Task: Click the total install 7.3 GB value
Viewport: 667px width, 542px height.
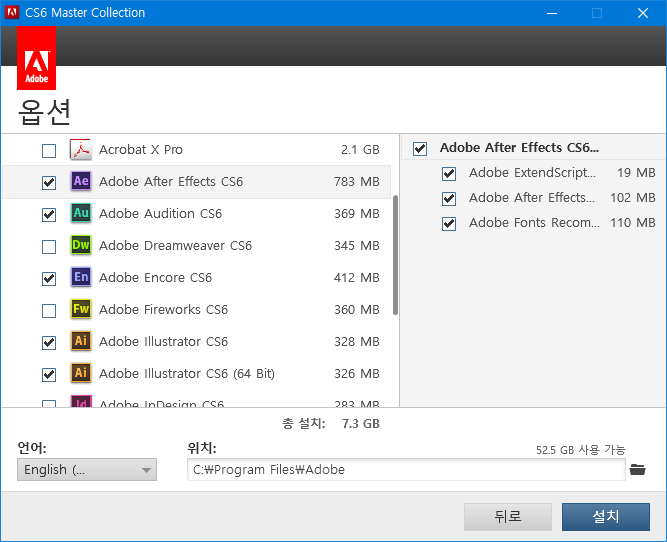Action: (361, 424)
